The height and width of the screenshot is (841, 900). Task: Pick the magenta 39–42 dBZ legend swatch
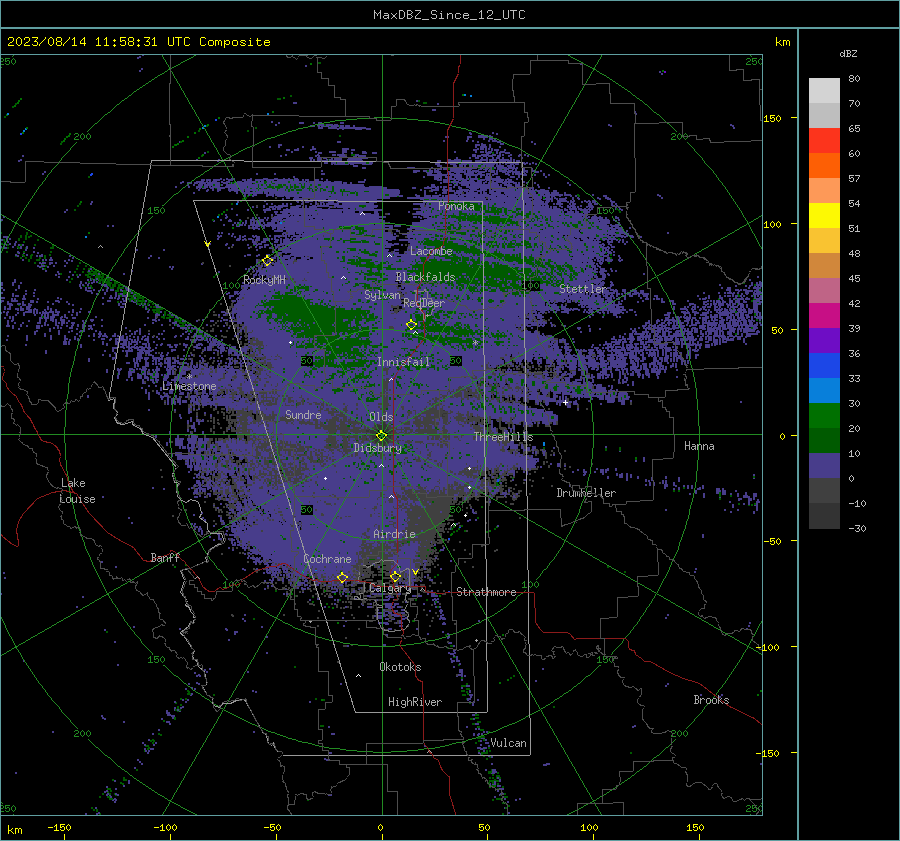824,316
